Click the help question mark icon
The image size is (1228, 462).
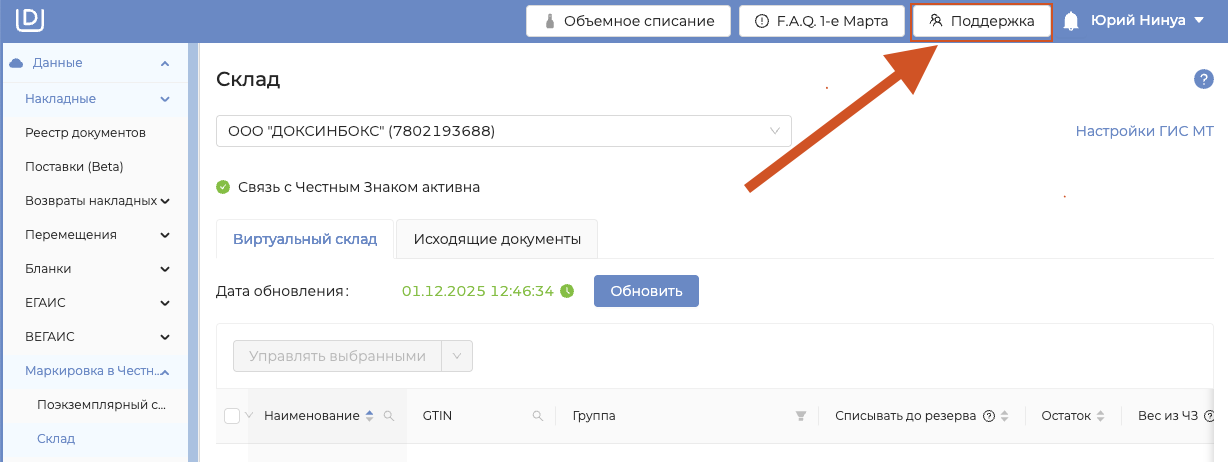point(1203,80)
